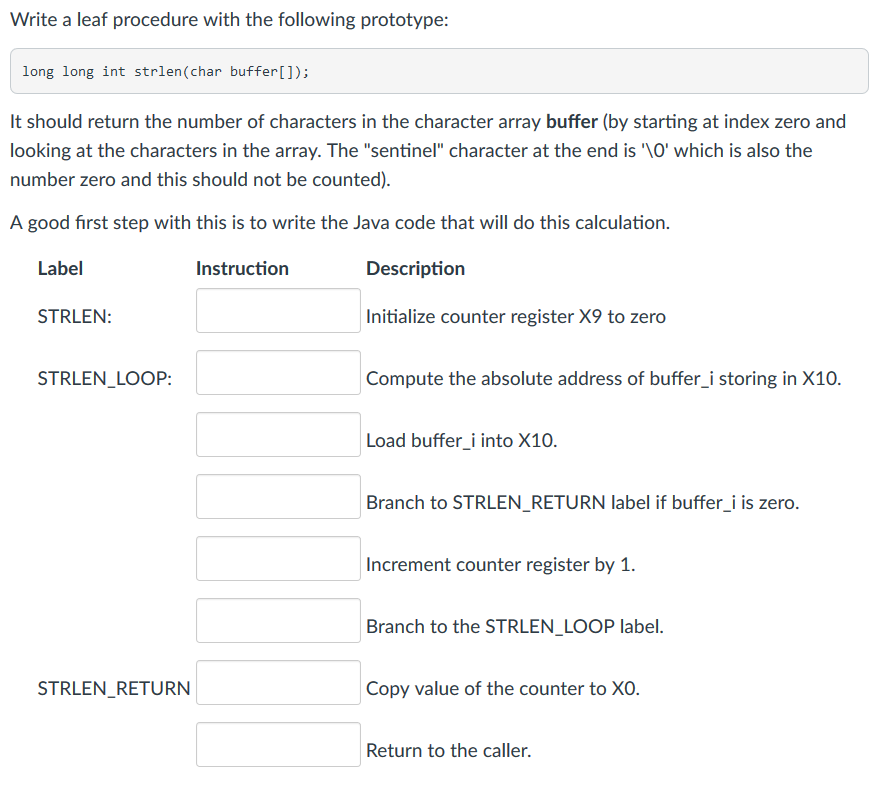Click the input field for initializing X9 counter
Image resolution: width=877 pixels, height=794 pixels.
(278, 310)
